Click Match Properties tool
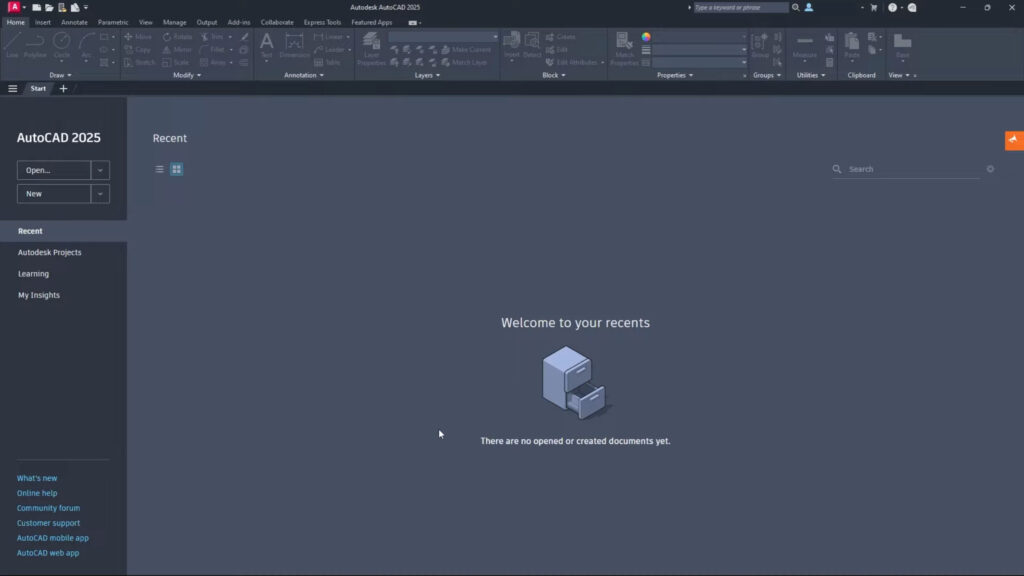Image resolution: width=1024 pixels, height=576 pixels. pyautogui.click(x=624, y=48)
